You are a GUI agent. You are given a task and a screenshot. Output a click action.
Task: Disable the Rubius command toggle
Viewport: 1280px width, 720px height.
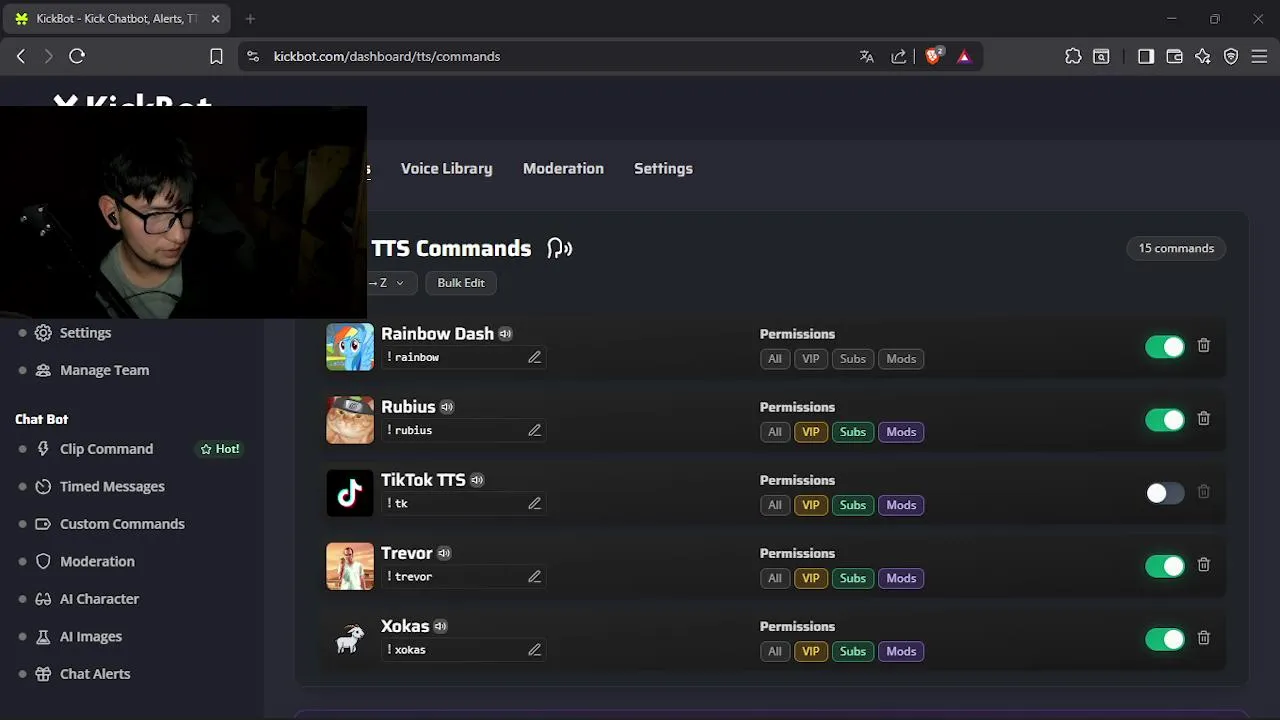click(x=1165, y=419)
